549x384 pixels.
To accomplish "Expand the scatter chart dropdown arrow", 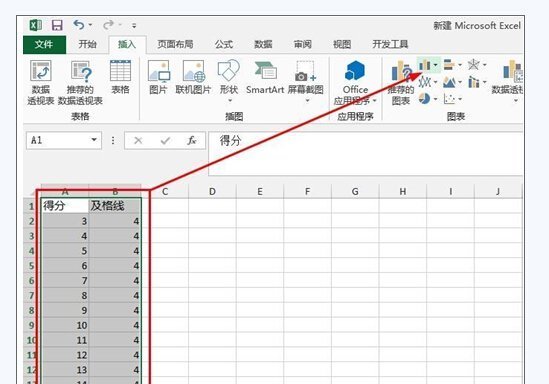I will pyautogui.click(x=460, y=99).
